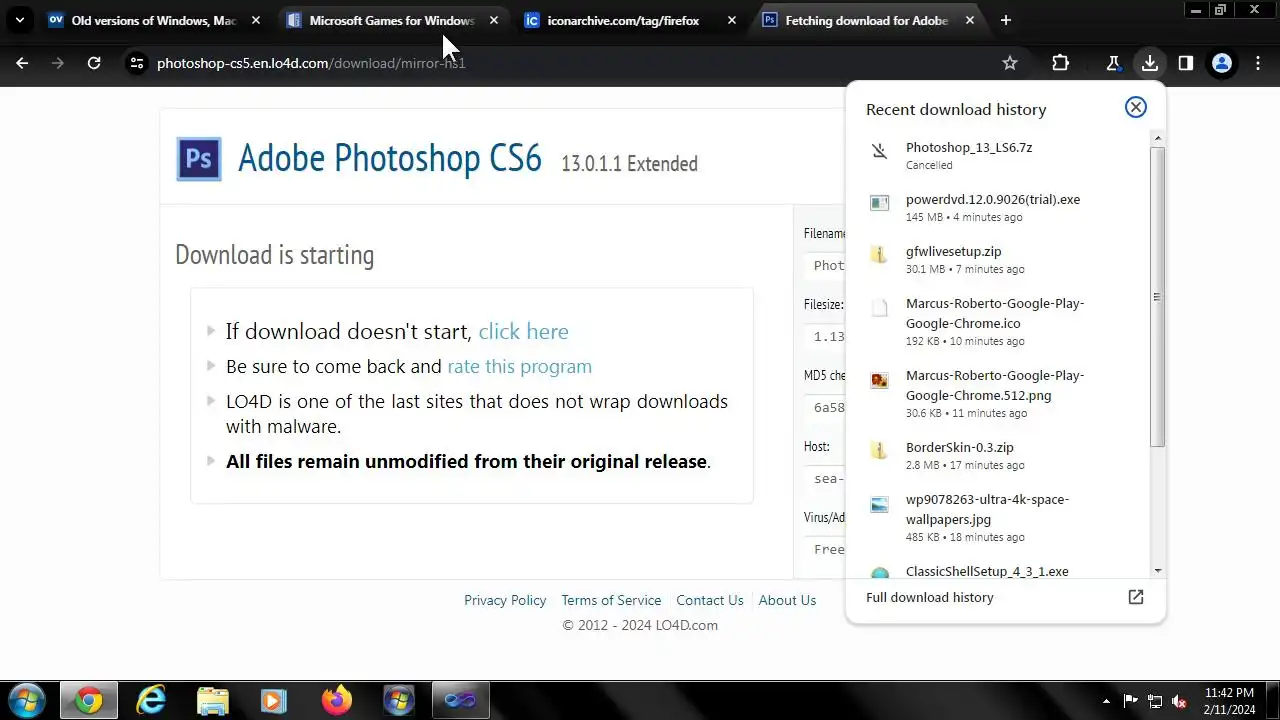Launch Internet Explorer from taskbar
The width and height of the screenshot is (1280, 720).
pyautogui.click(x=151, y=701)
